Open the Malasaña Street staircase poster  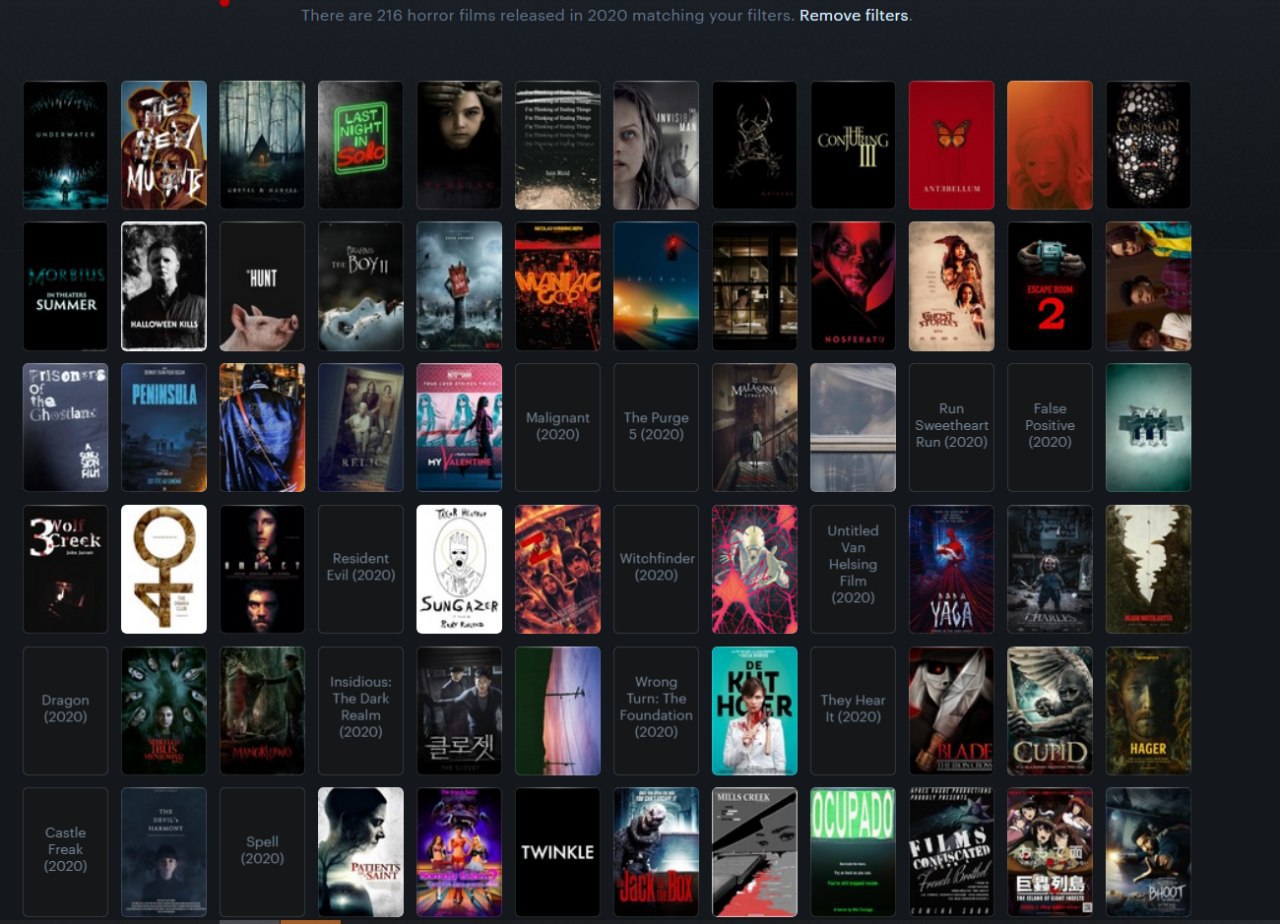755,427
